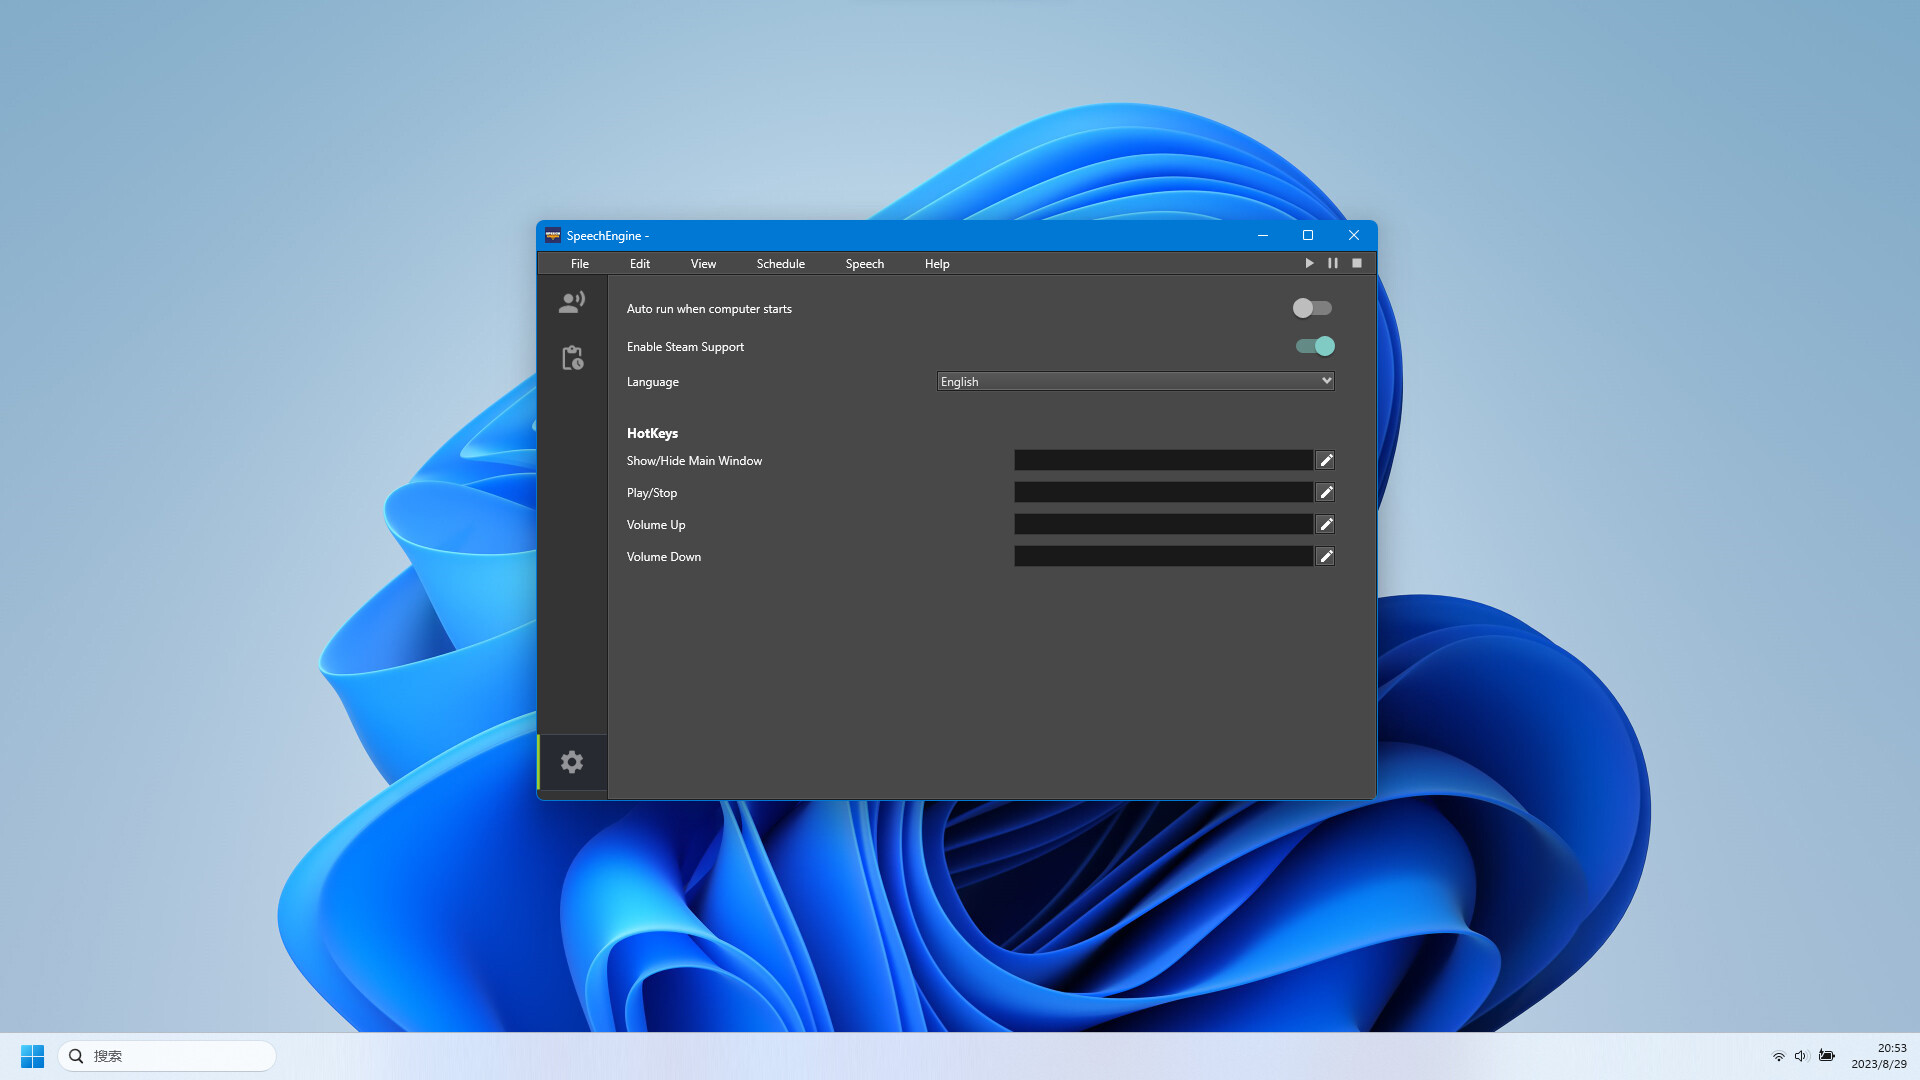
Task: Open the Schedule panel in the sidebar
Action: click(571, 358)
